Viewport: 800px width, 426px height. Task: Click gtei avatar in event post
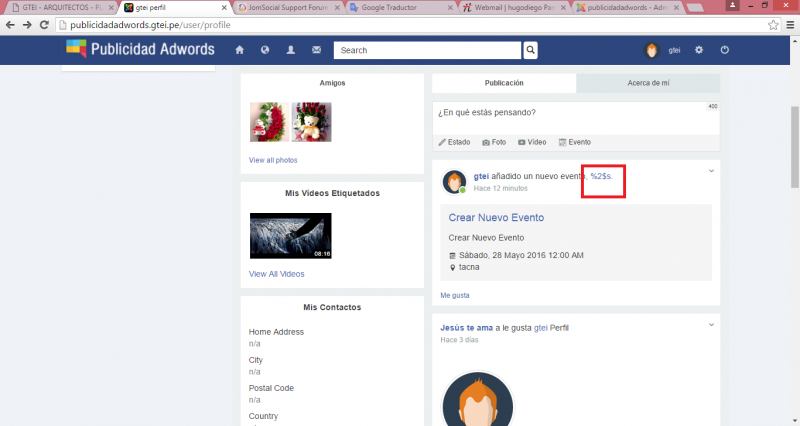coord(454,182)
